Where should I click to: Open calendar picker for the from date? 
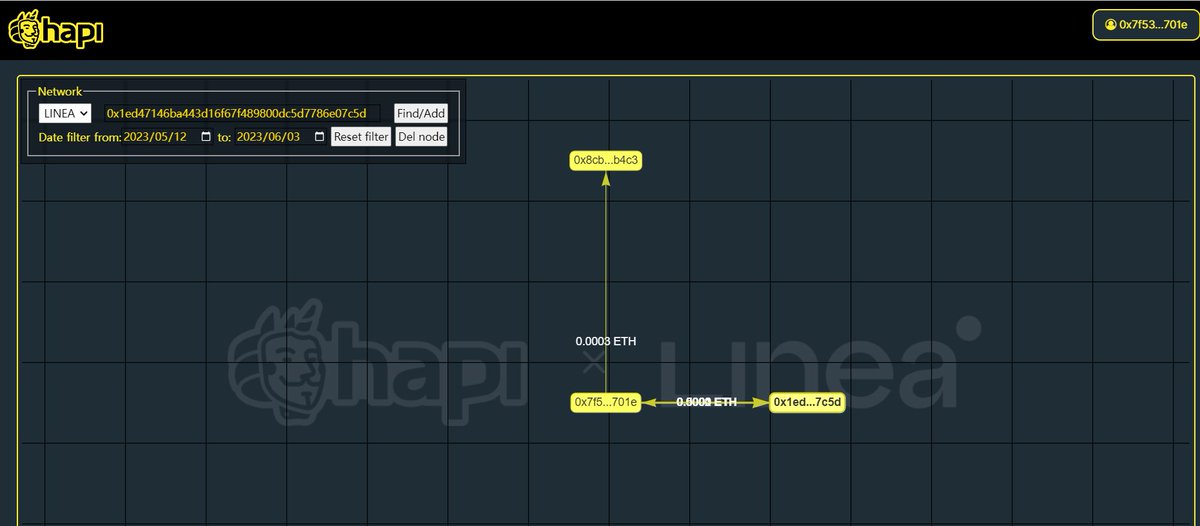[x=206, y=137]
